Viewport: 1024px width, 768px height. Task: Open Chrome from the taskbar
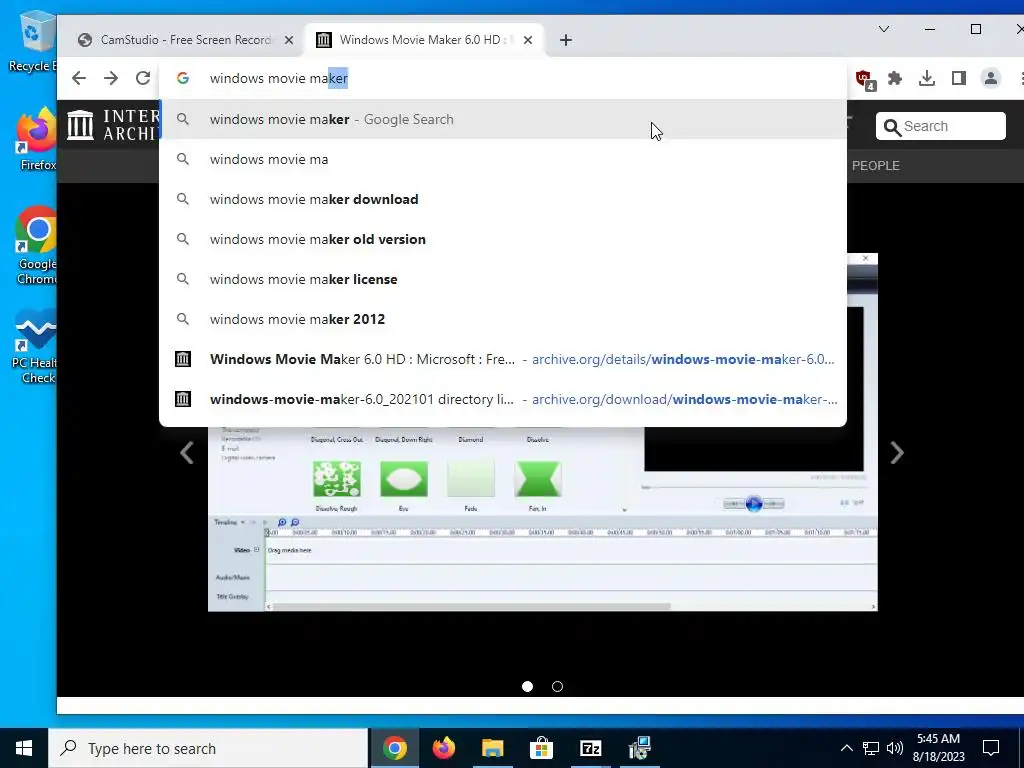(x=395, y=748)
